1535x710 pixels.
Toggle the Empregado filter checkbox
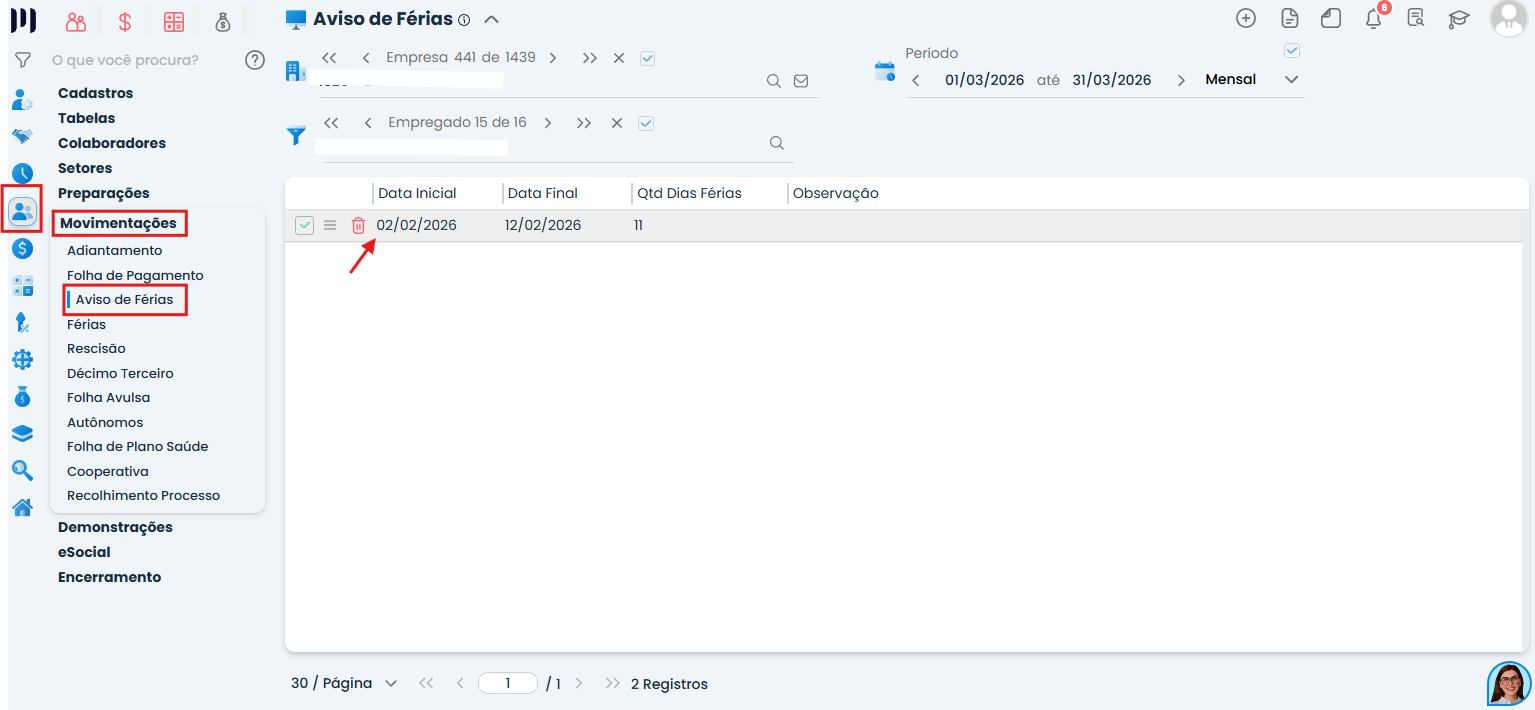(646, 123)
